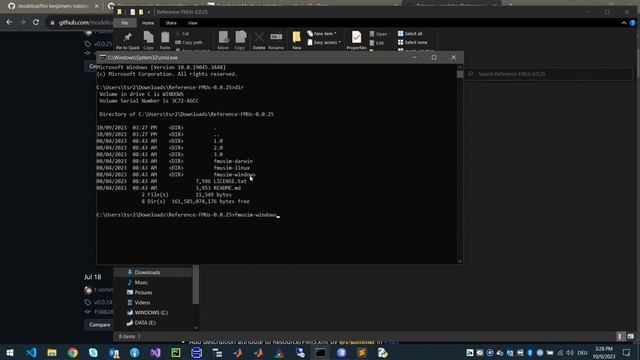
Task: Click the browser back arrow
Action: [x=9, y=22]
